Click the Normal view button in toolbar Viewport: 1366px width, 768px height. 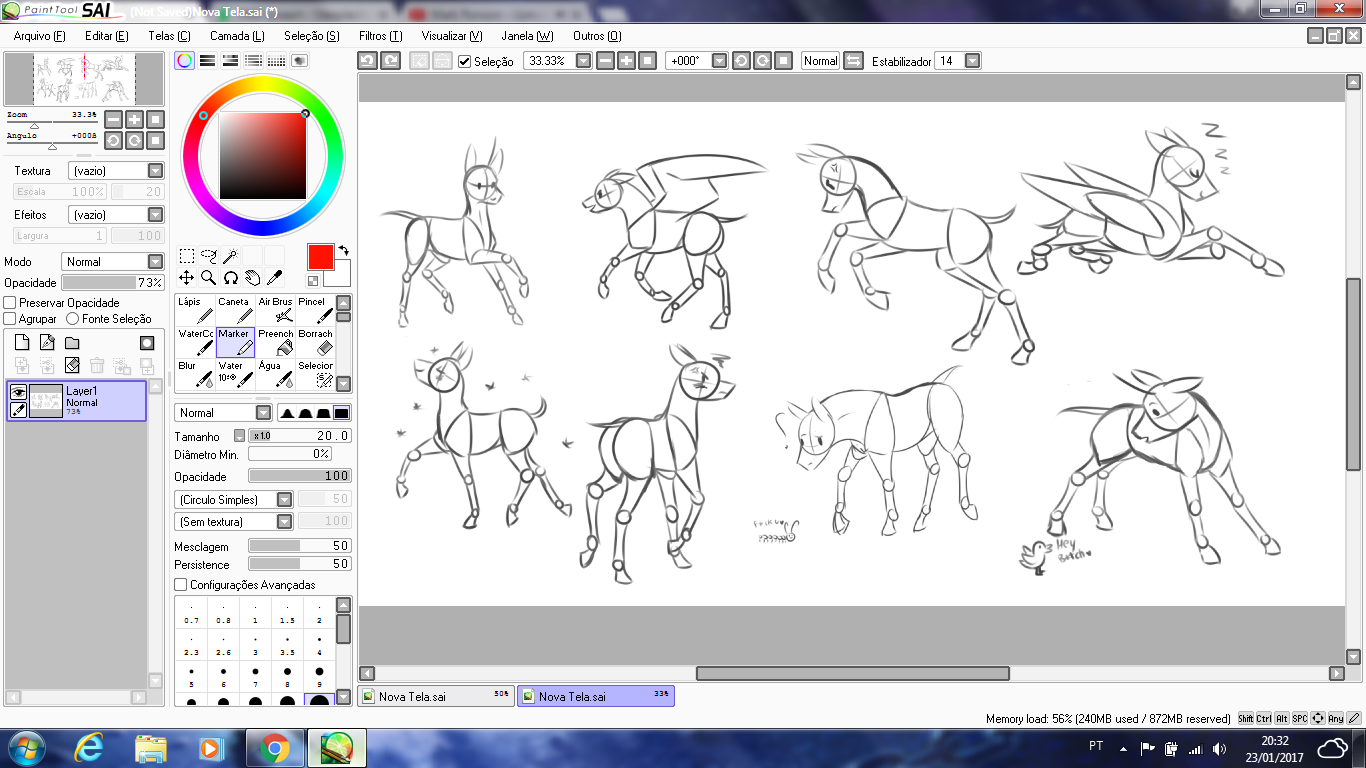click(820, 61)
